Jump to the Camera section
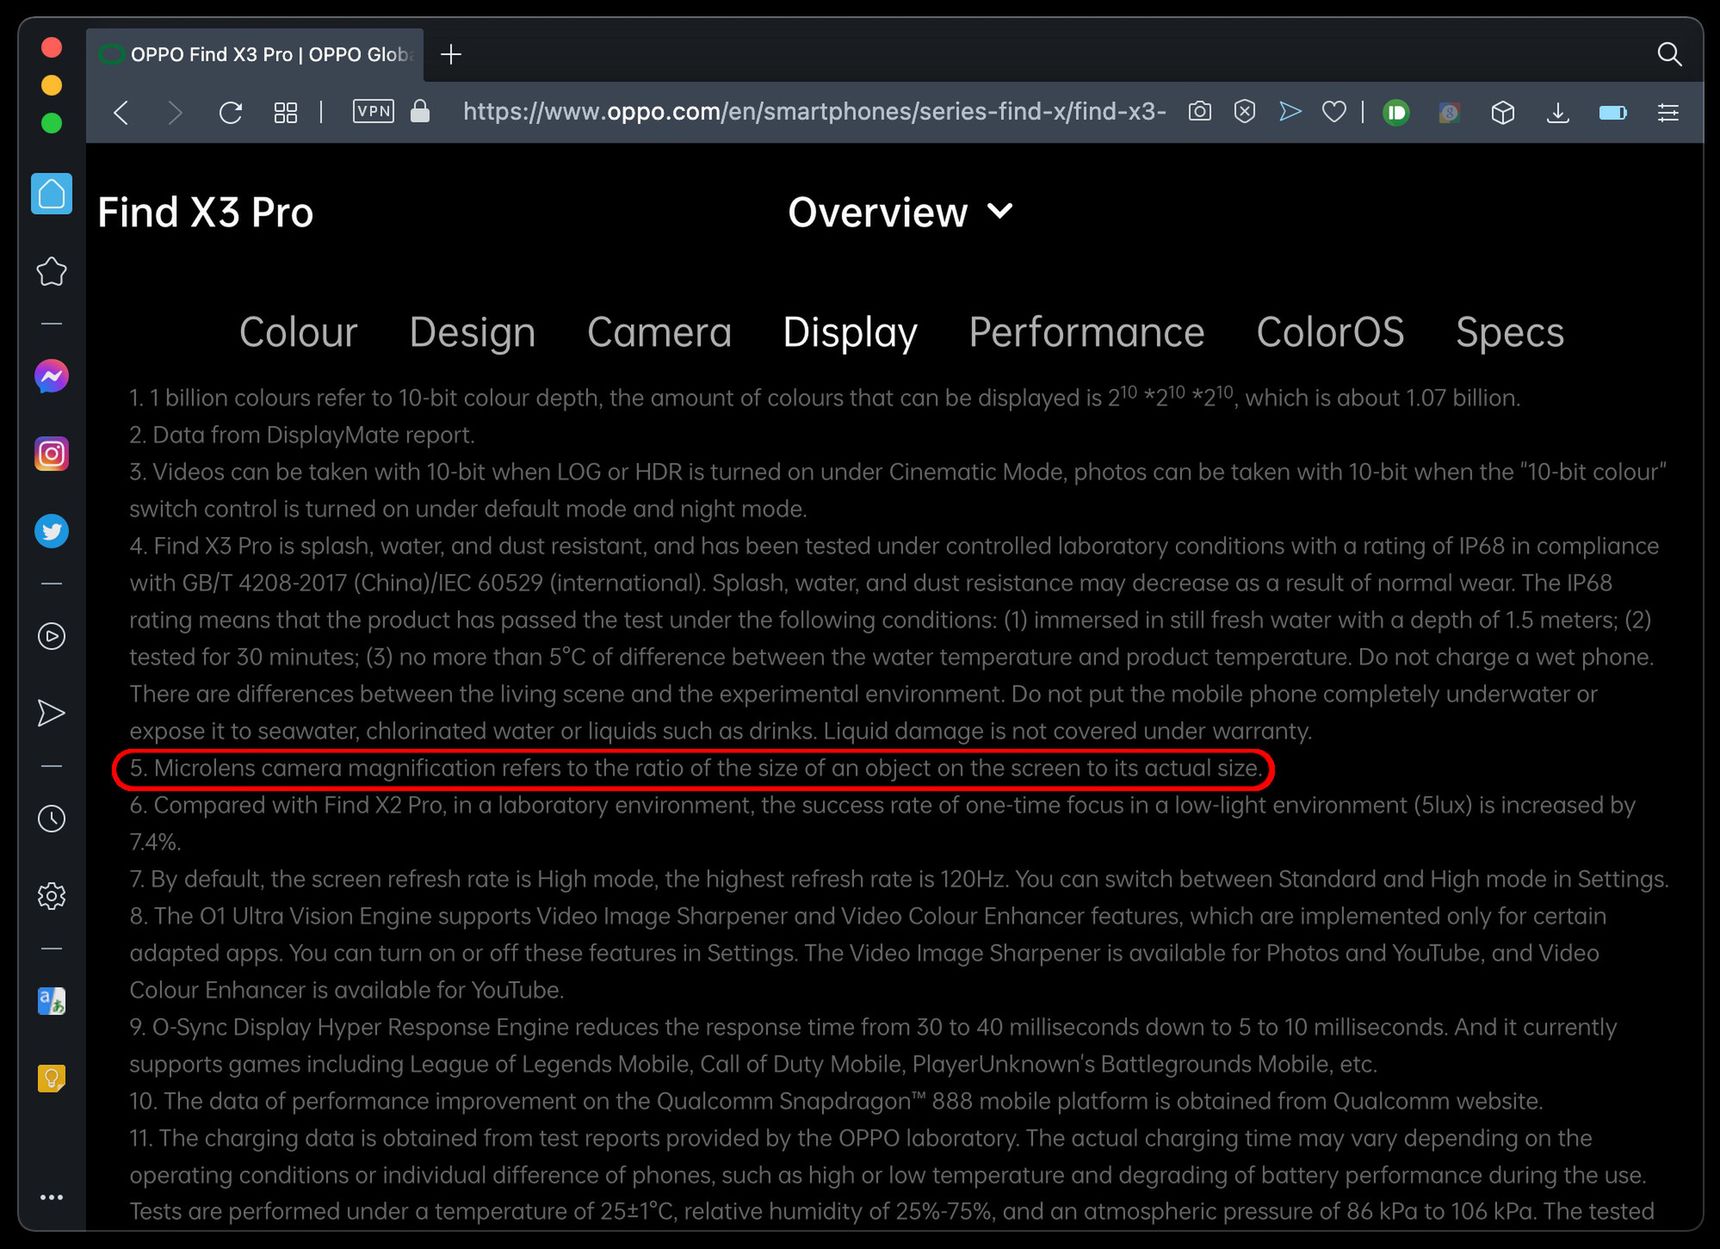1720x1249 pixels. click(x=660, y=332)
